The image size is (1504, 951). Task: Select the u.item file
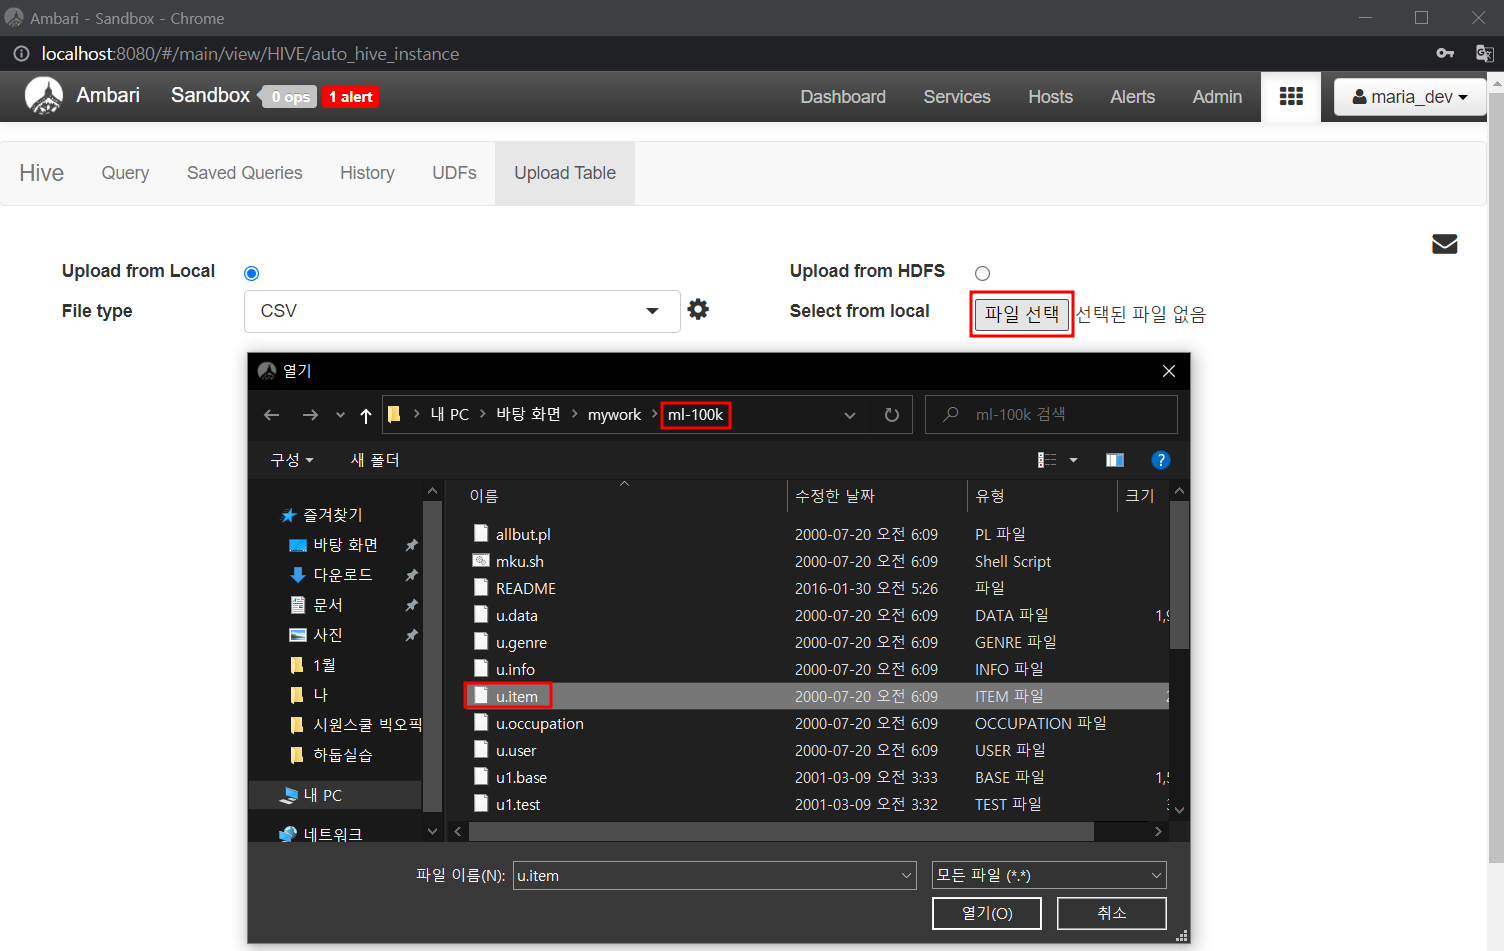(516, 697)
